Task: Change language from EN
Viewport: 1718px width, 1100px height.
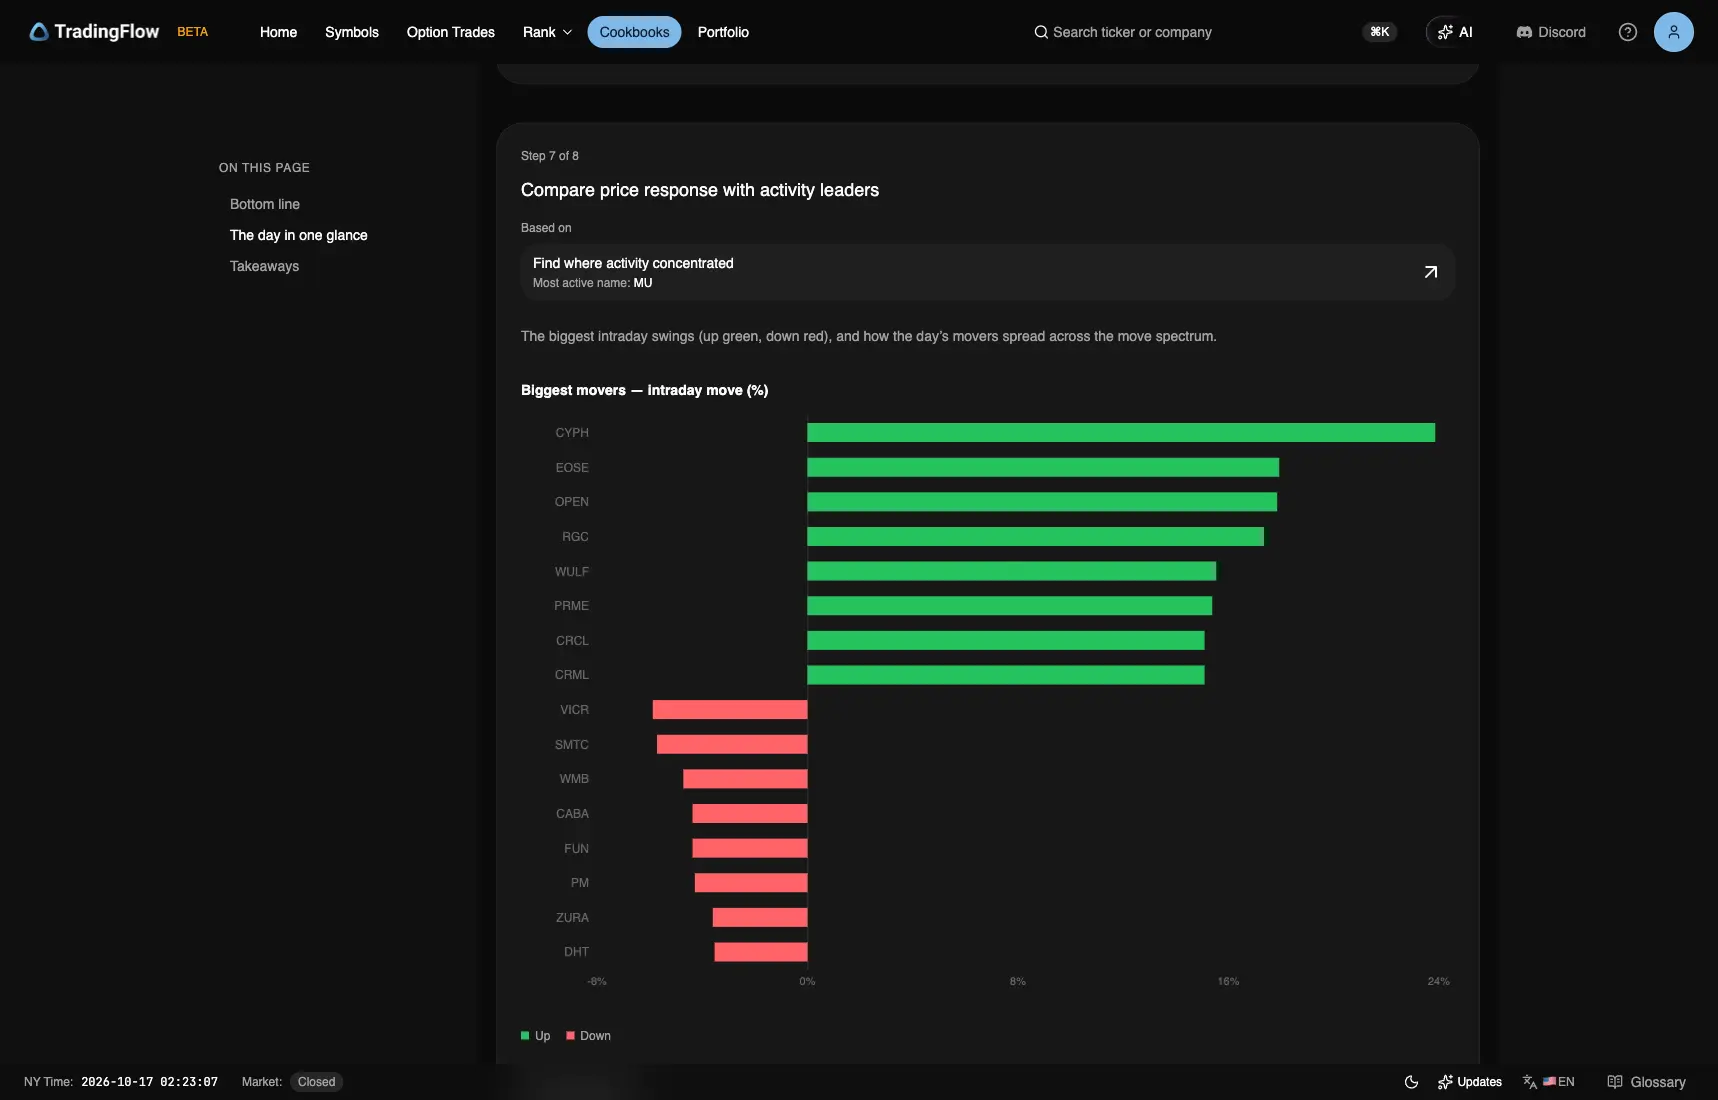Action: [1549, 1082]
